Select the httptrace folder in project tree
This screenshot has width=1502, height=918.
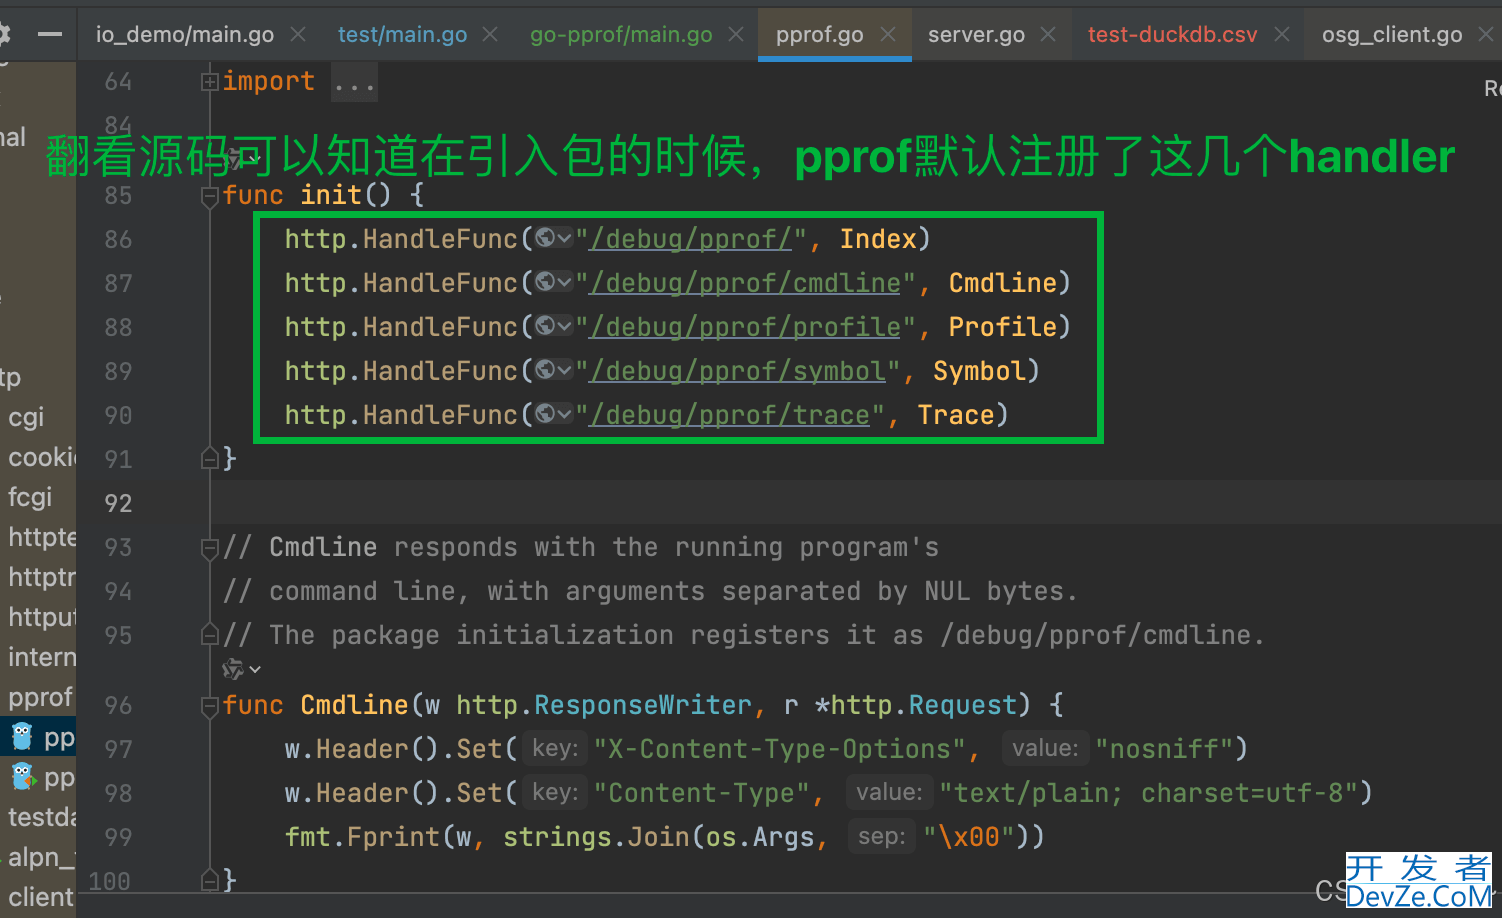point(42,577)
